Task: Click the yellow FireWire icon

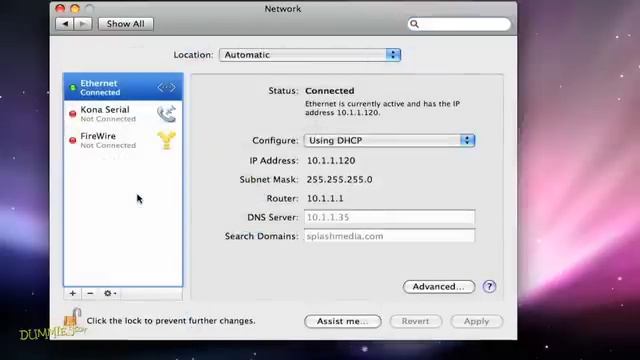Action: tap(167, 140)
